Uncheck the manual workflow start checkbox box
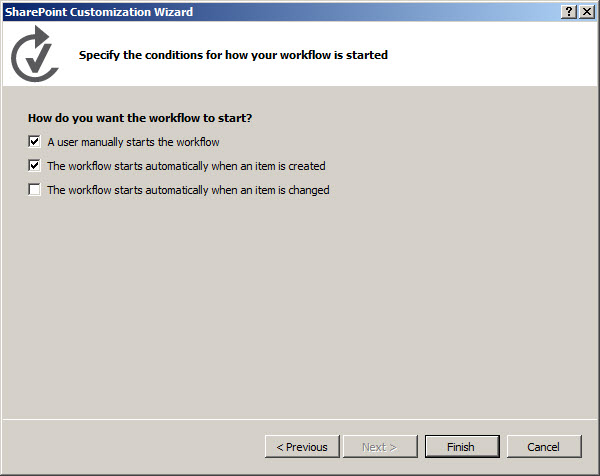This screenshot has width=600, height=476. pyautogui.click(x=34, y=142)
